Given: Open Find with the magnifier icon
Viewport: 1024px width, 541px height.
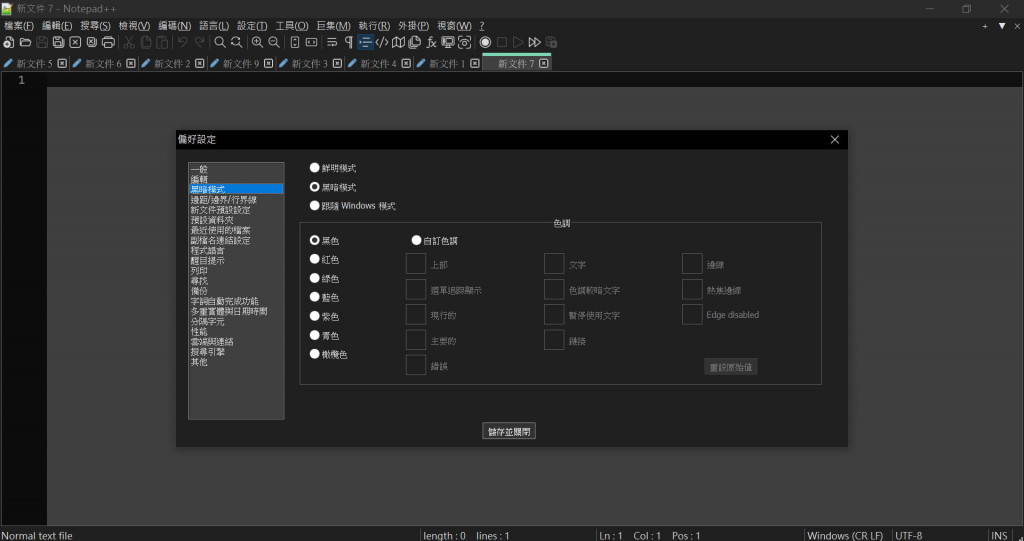Looking at the screenshot, I should coord(220,42).
